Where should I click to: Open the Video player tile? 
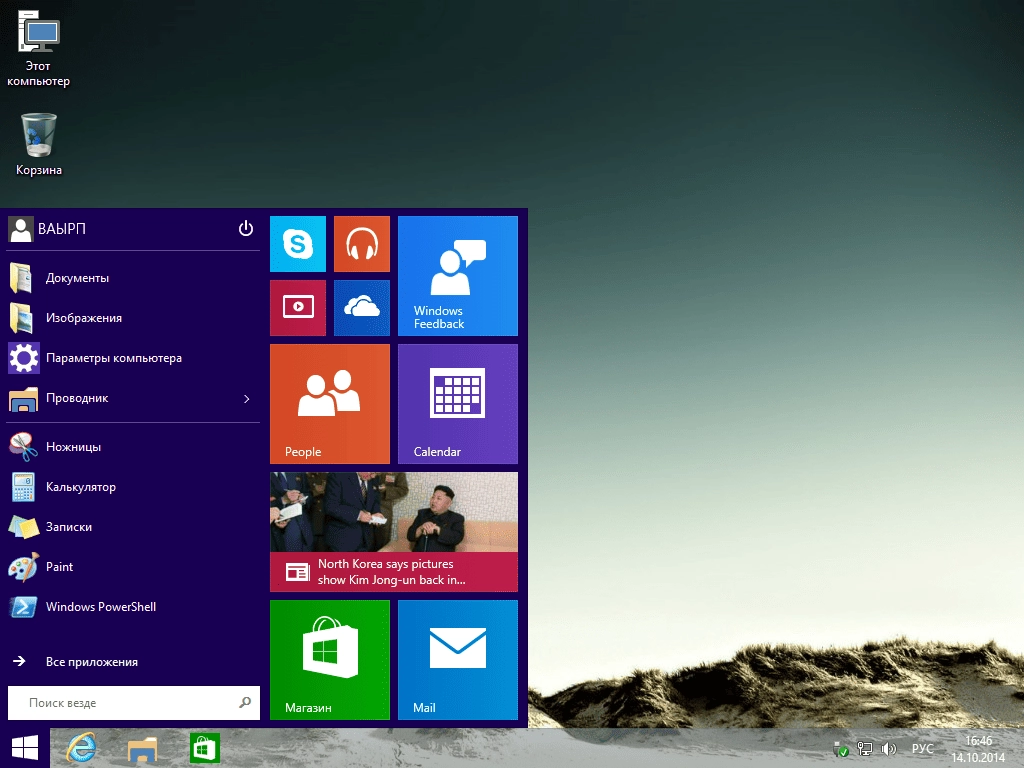pyautogui.click(x=298, y=308)
